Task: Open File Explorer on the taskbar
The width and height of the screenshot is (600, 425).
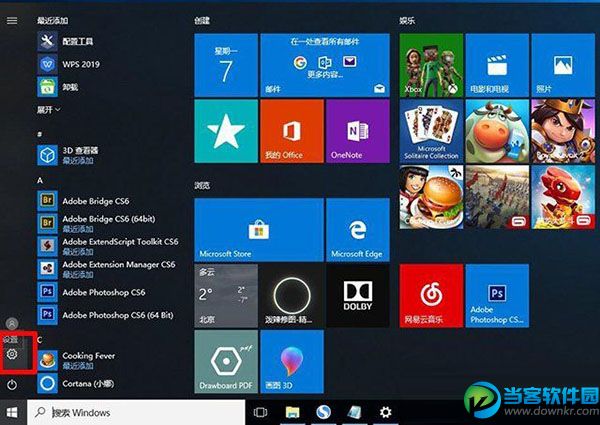Action: 292,412
